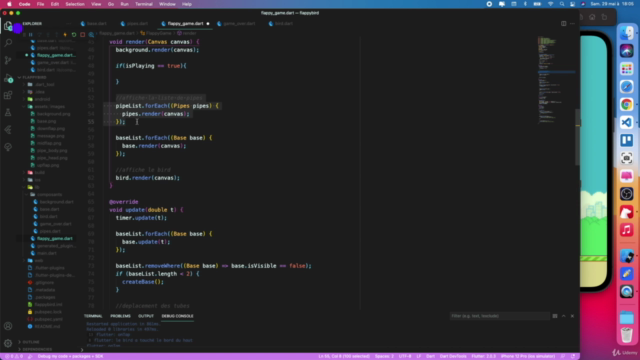Split the editor to the right
The image size is (640, 360).
[x=564, y=24]
